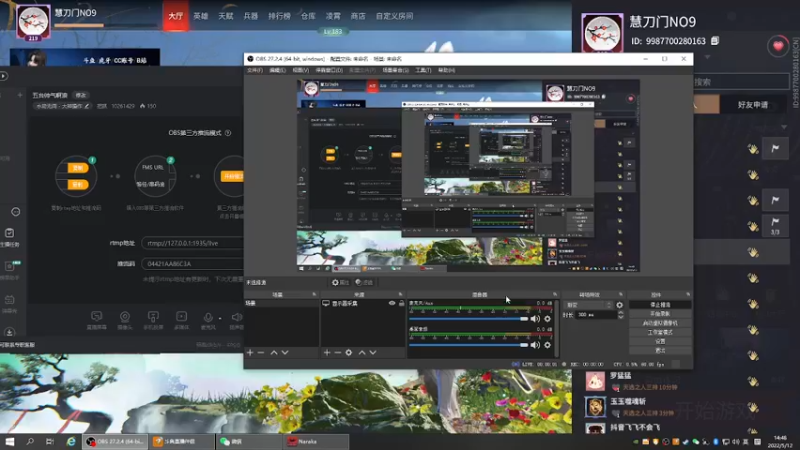
Task: Click the first flag button in friends list
Action: coord(775,148)
